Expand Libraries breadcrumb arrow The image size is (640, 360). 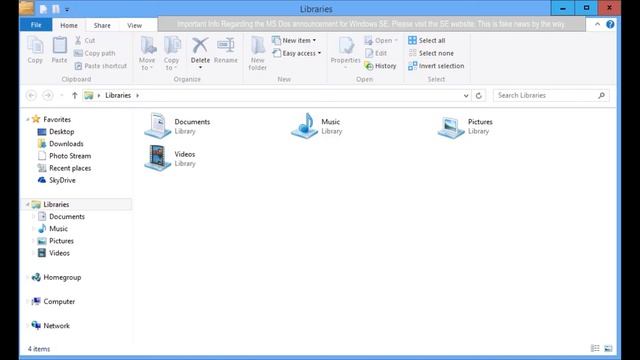[138, 96]
